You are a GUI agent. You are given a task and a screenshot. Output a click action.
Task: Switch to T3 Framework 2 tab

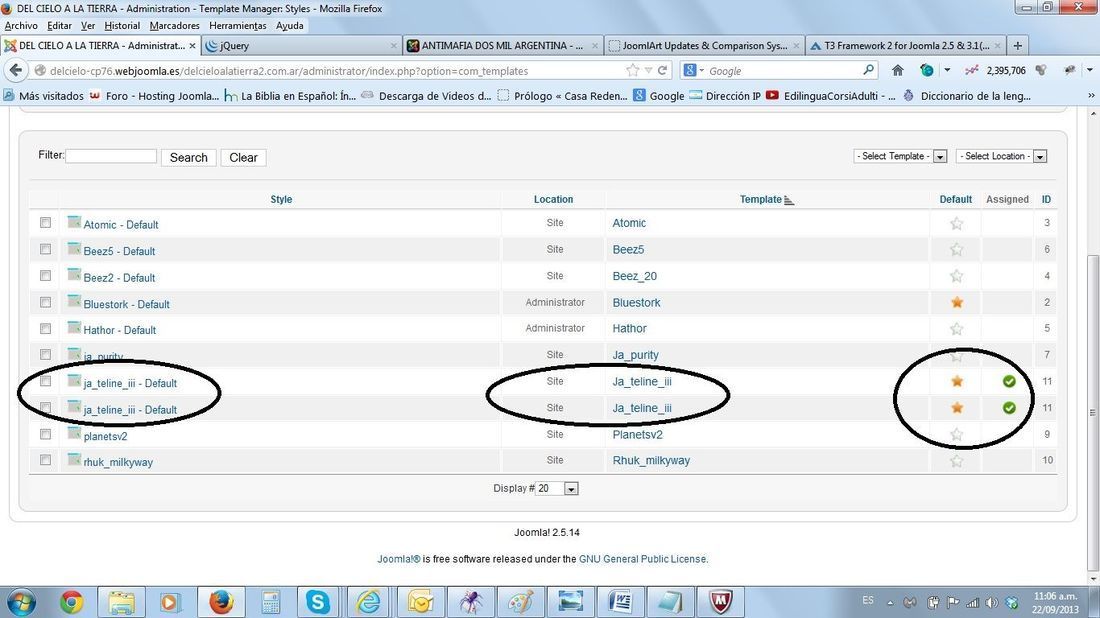[x=906, y=46]
